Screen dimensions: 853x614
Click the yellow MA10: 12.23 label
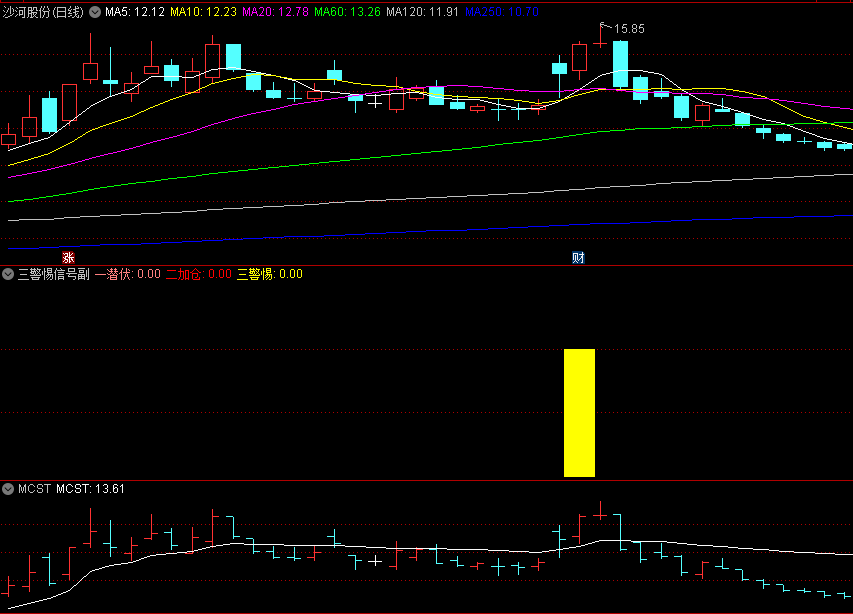click(203, 12)
